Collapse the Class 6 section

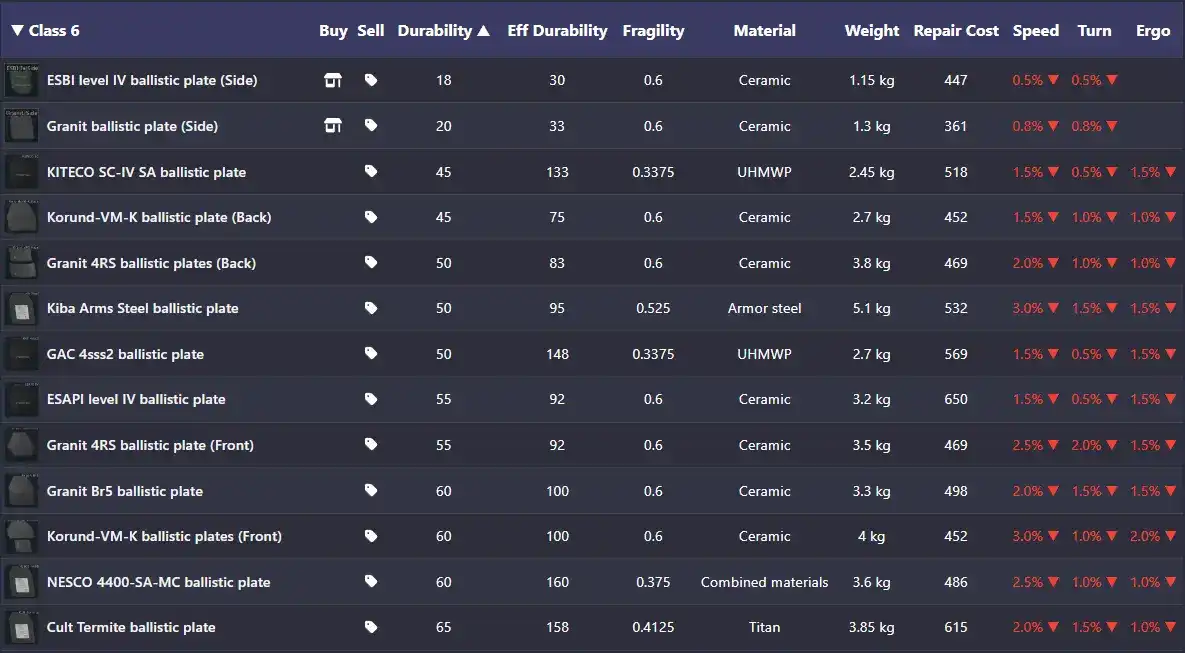[x=17, y=30]
